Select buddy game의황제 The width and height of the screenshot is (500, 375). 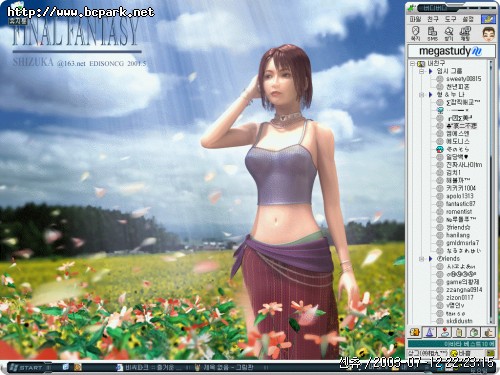tap(463, 282)
